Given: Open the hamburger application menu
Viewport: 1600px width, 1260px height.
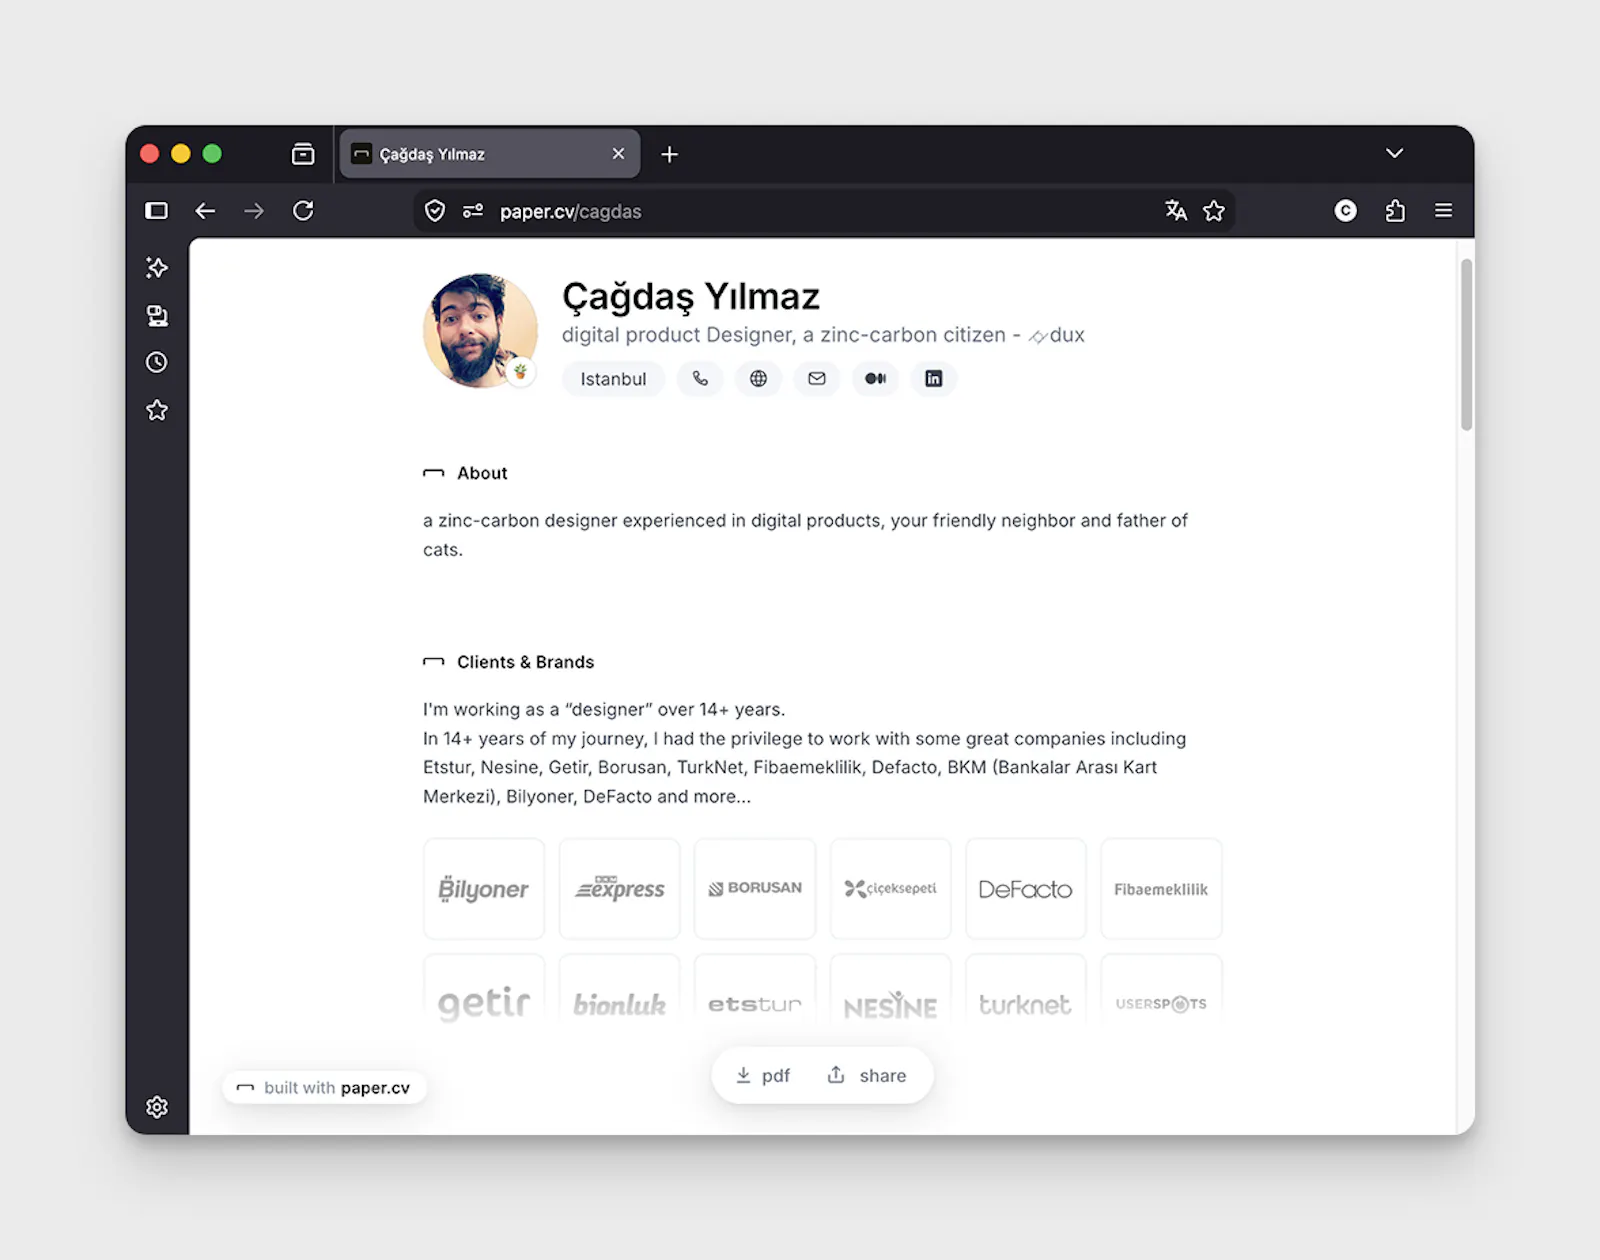Looking at the screenshot, I should click(x=1443, y=210).
